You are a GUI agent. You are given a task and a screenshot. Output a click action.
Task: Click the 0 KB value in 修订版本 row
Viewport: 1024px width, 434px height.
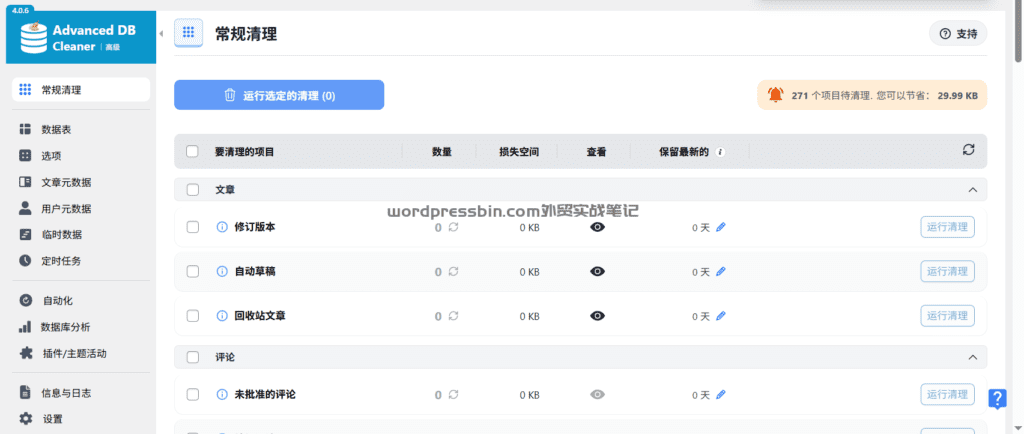530,228
